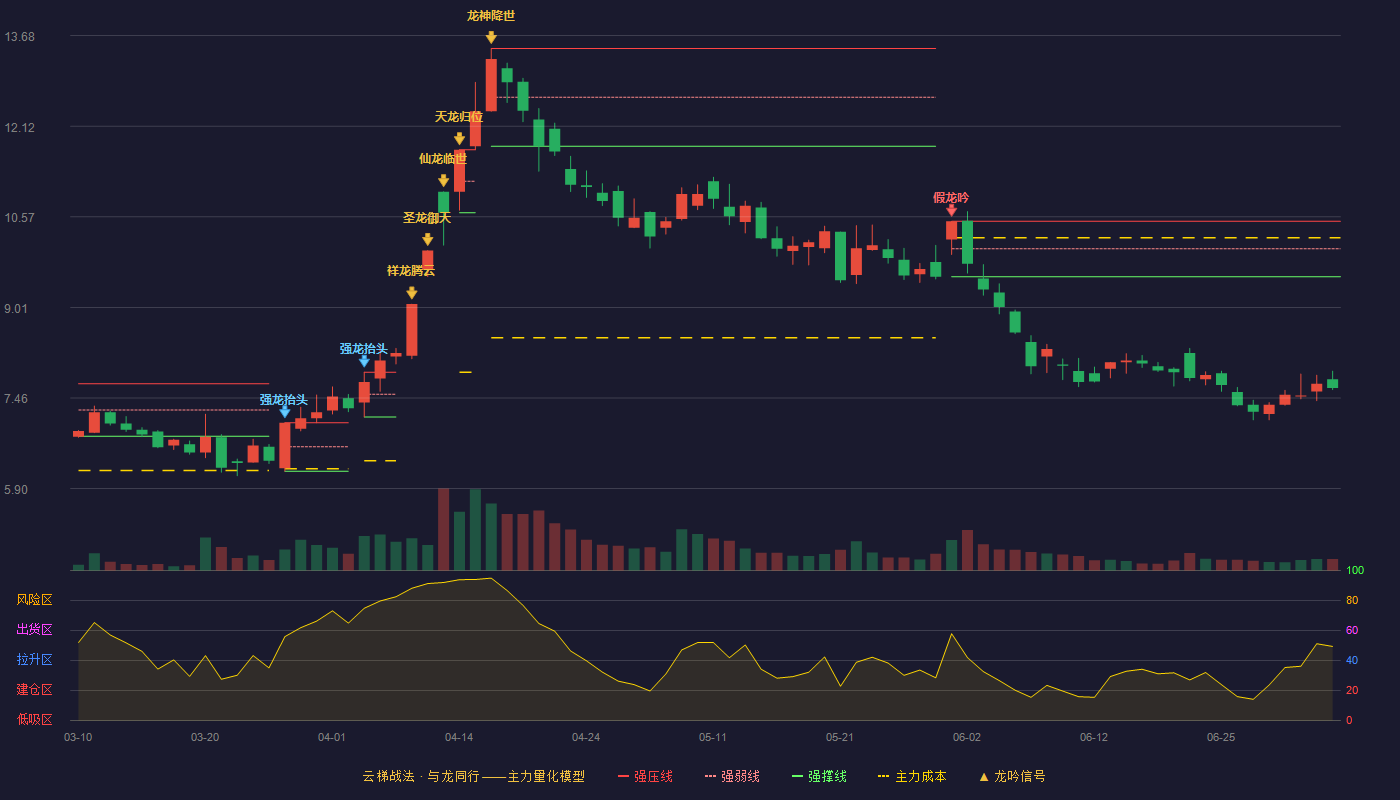This screenshot has width=1400, height=800.
Task: Click the 05-11 date label
Action: coord(713,737)
